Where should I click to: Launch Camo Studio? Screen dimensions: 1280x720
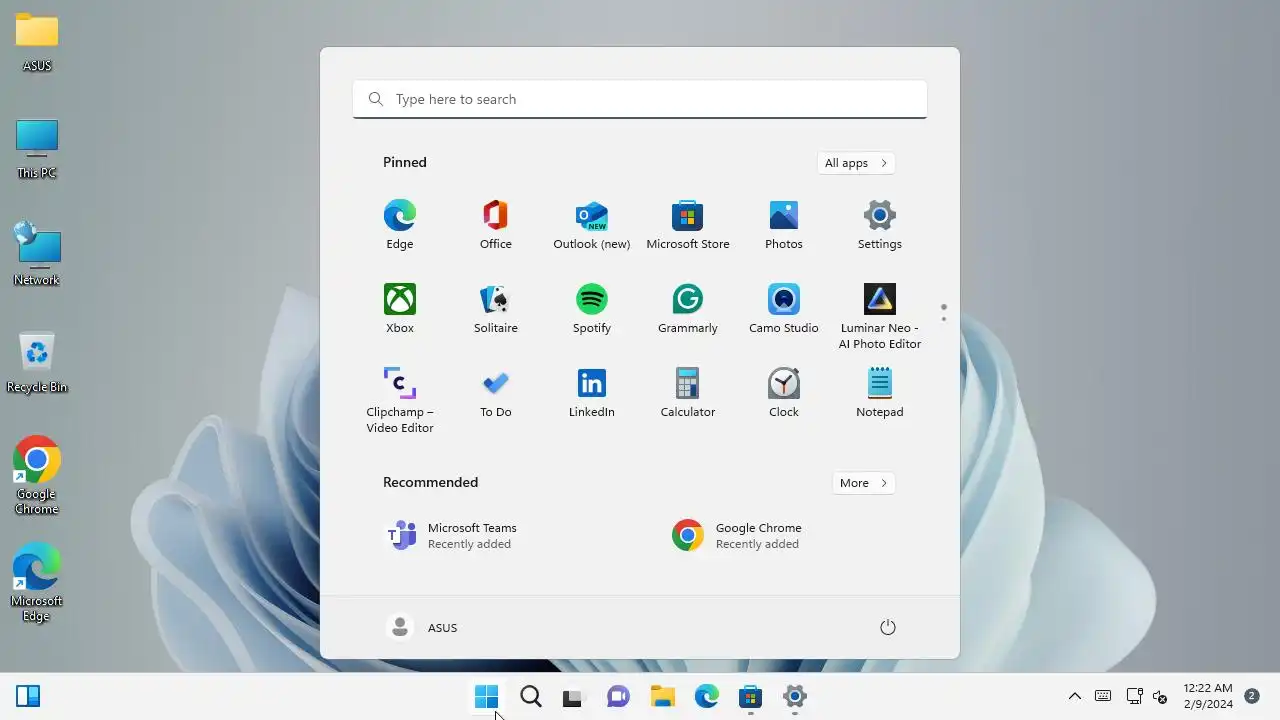point(784,309)
